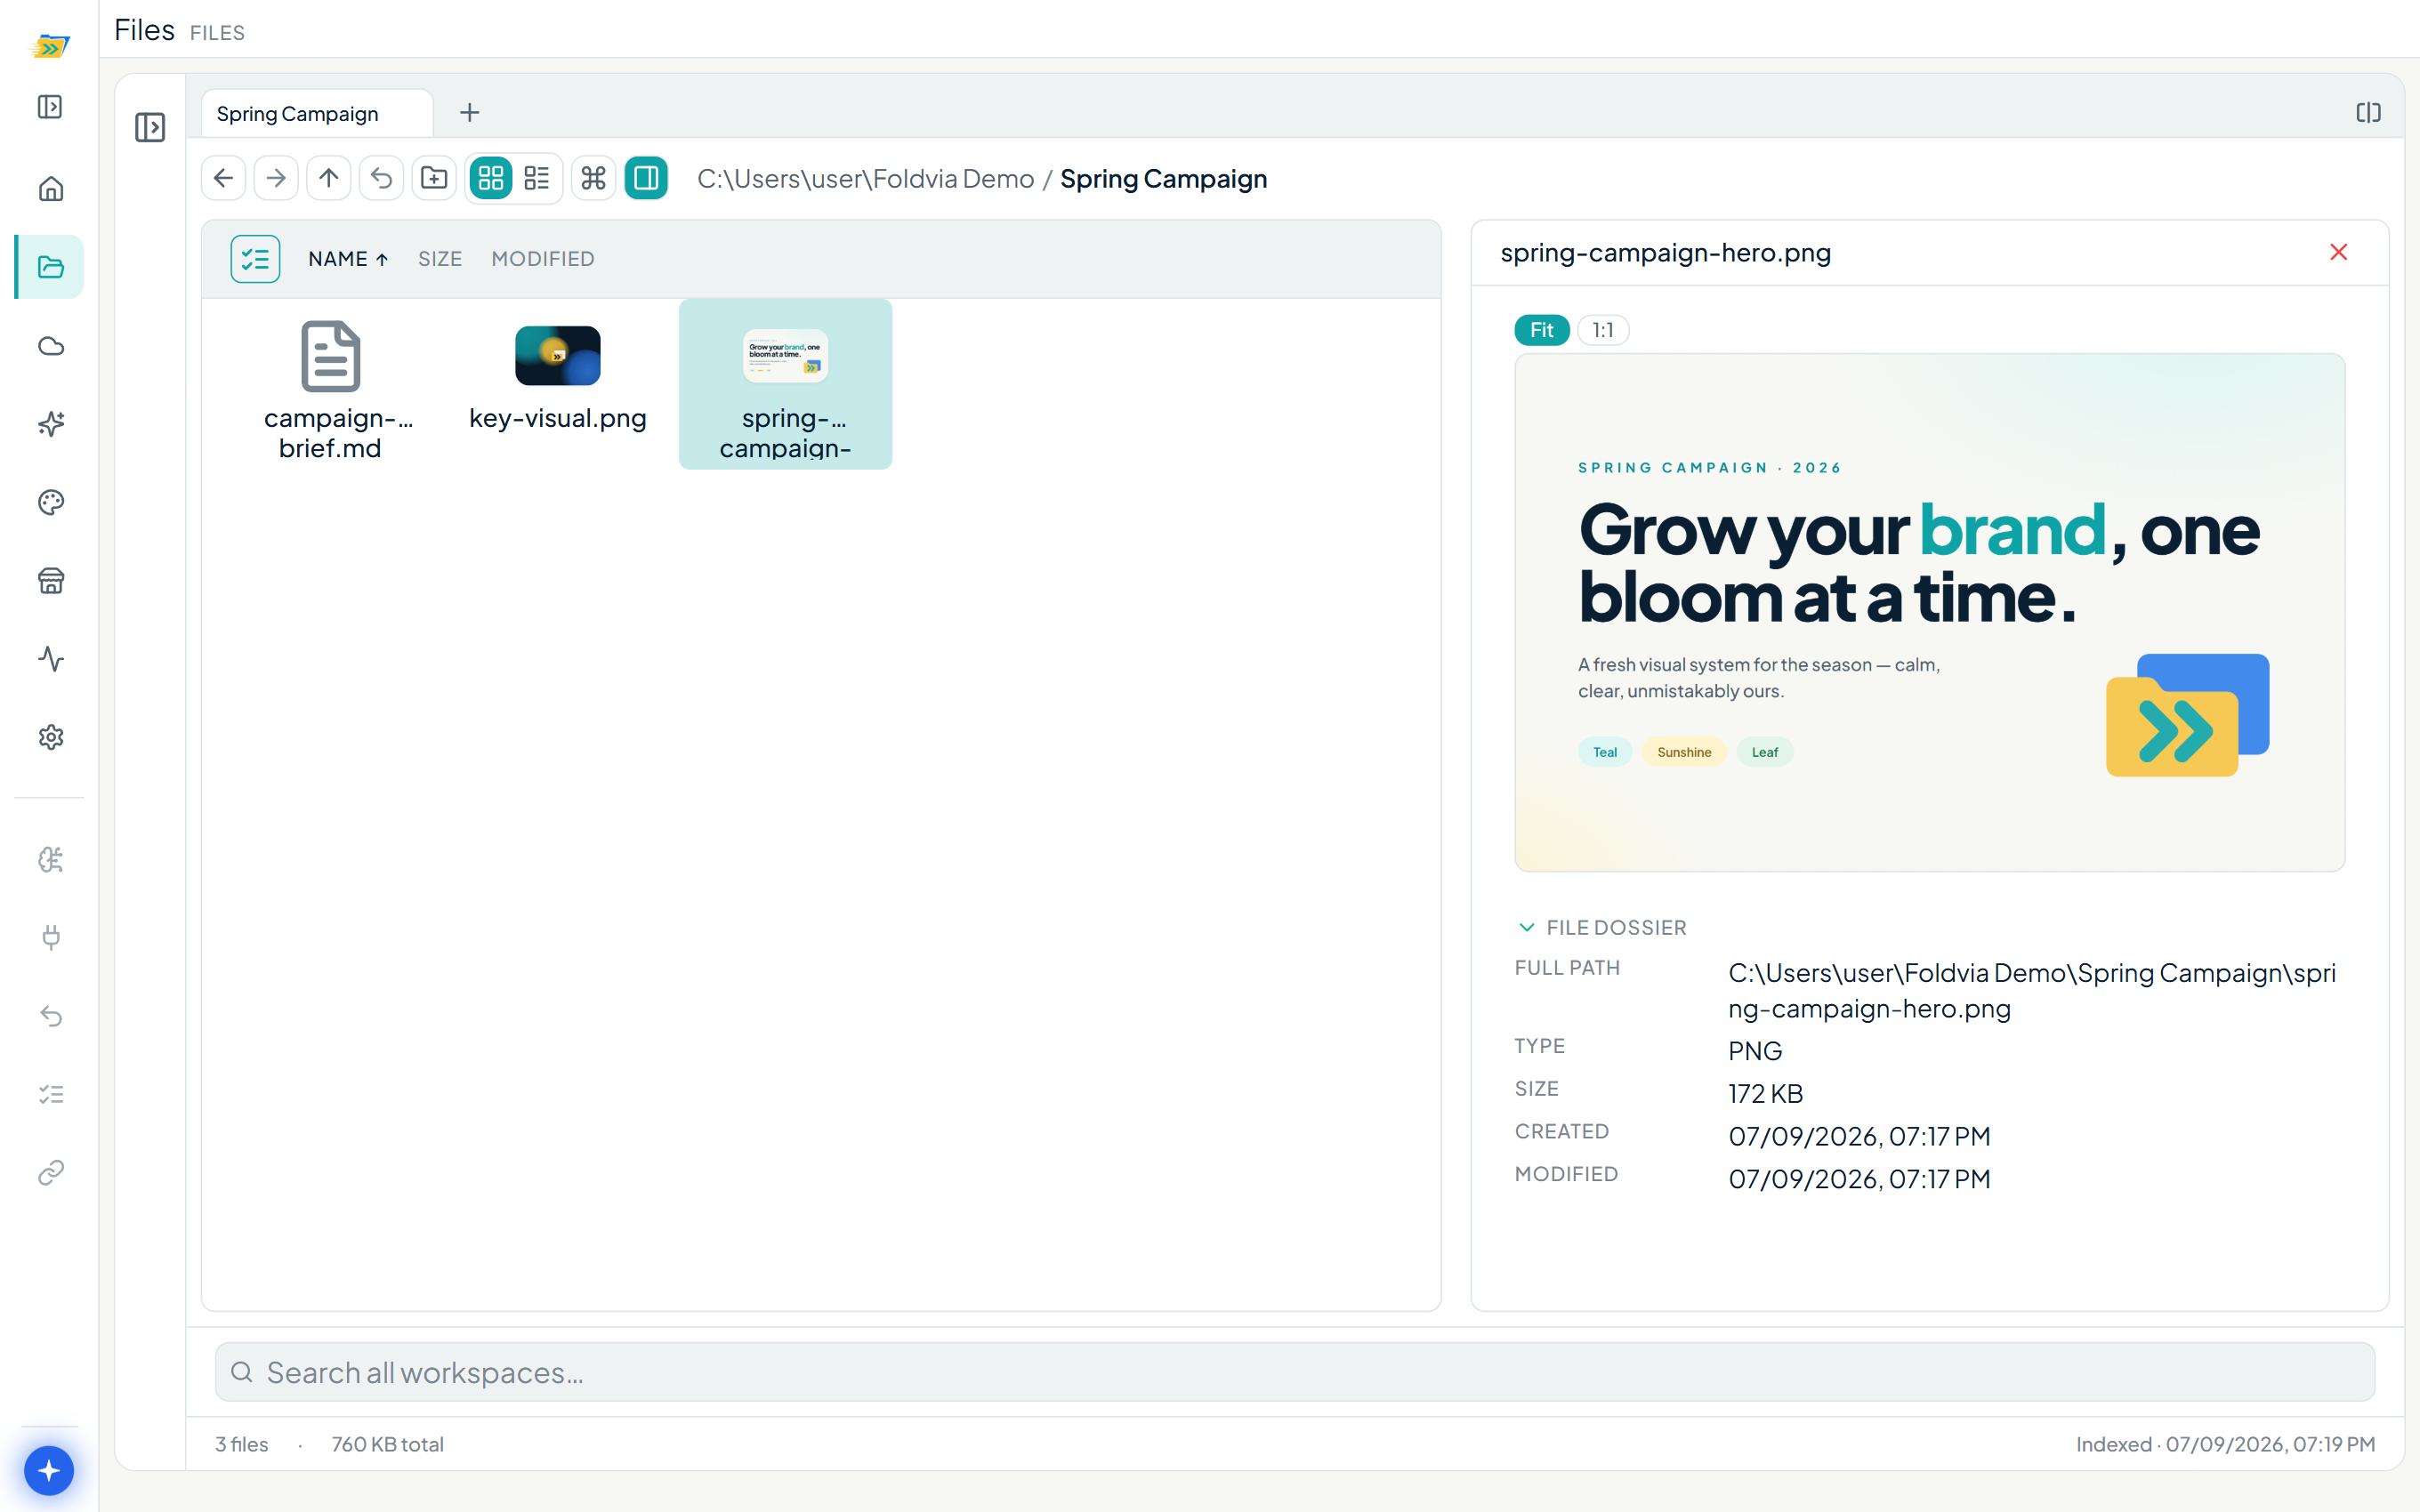The height and width of the screenshot is (1512, 2420).
Task: Set preview zoom to 1:1
Action: click(1602, 330)
